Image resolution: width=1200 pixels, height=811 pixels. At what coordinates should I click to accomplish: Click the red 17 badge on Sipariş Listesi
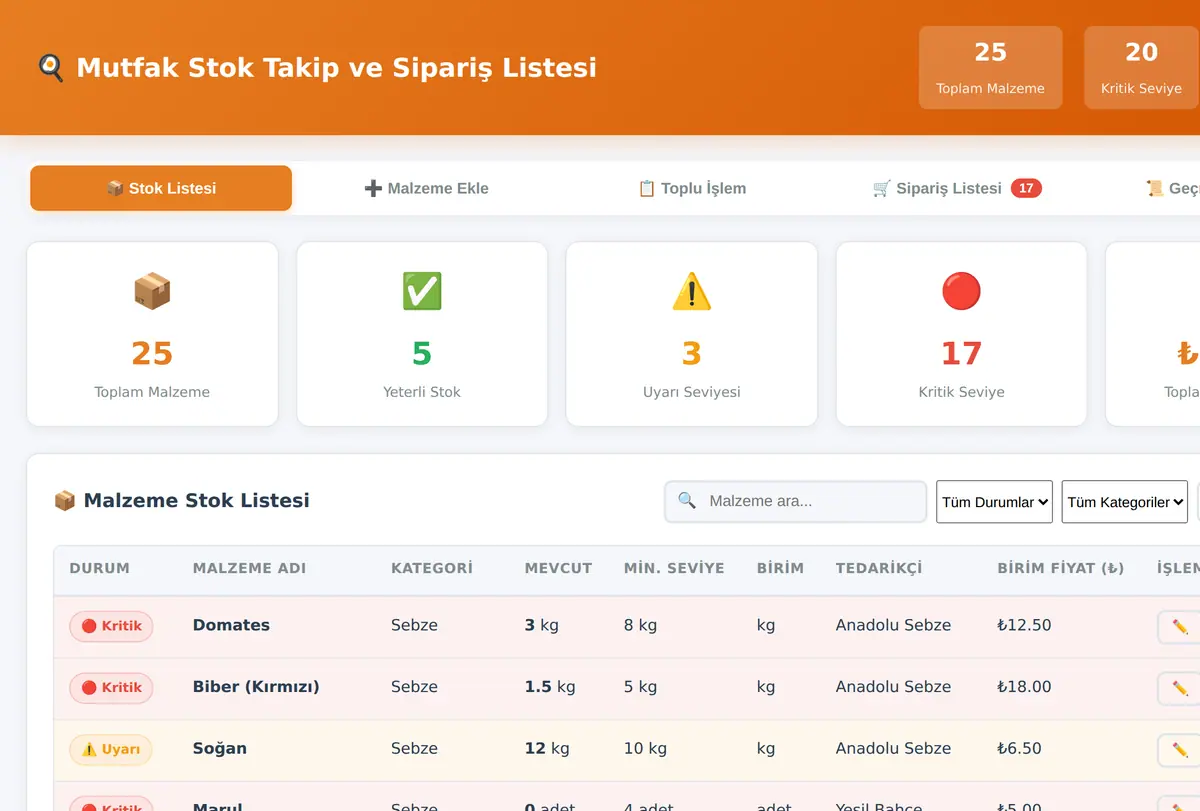pos(1026,188)
